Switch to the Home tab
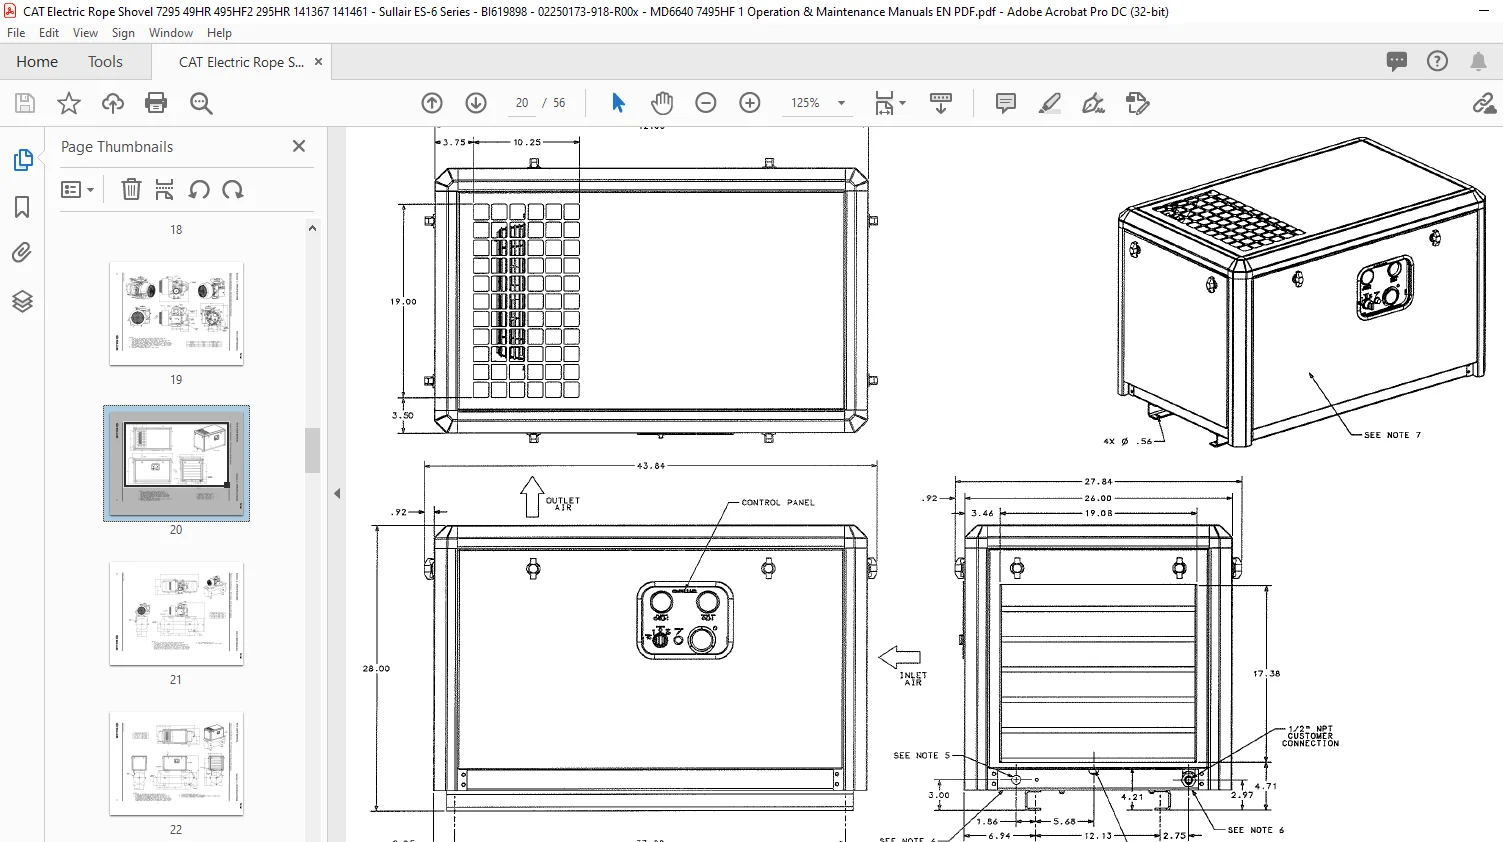Viewport: 1503px width, 842px height. (x=37, y=62)
